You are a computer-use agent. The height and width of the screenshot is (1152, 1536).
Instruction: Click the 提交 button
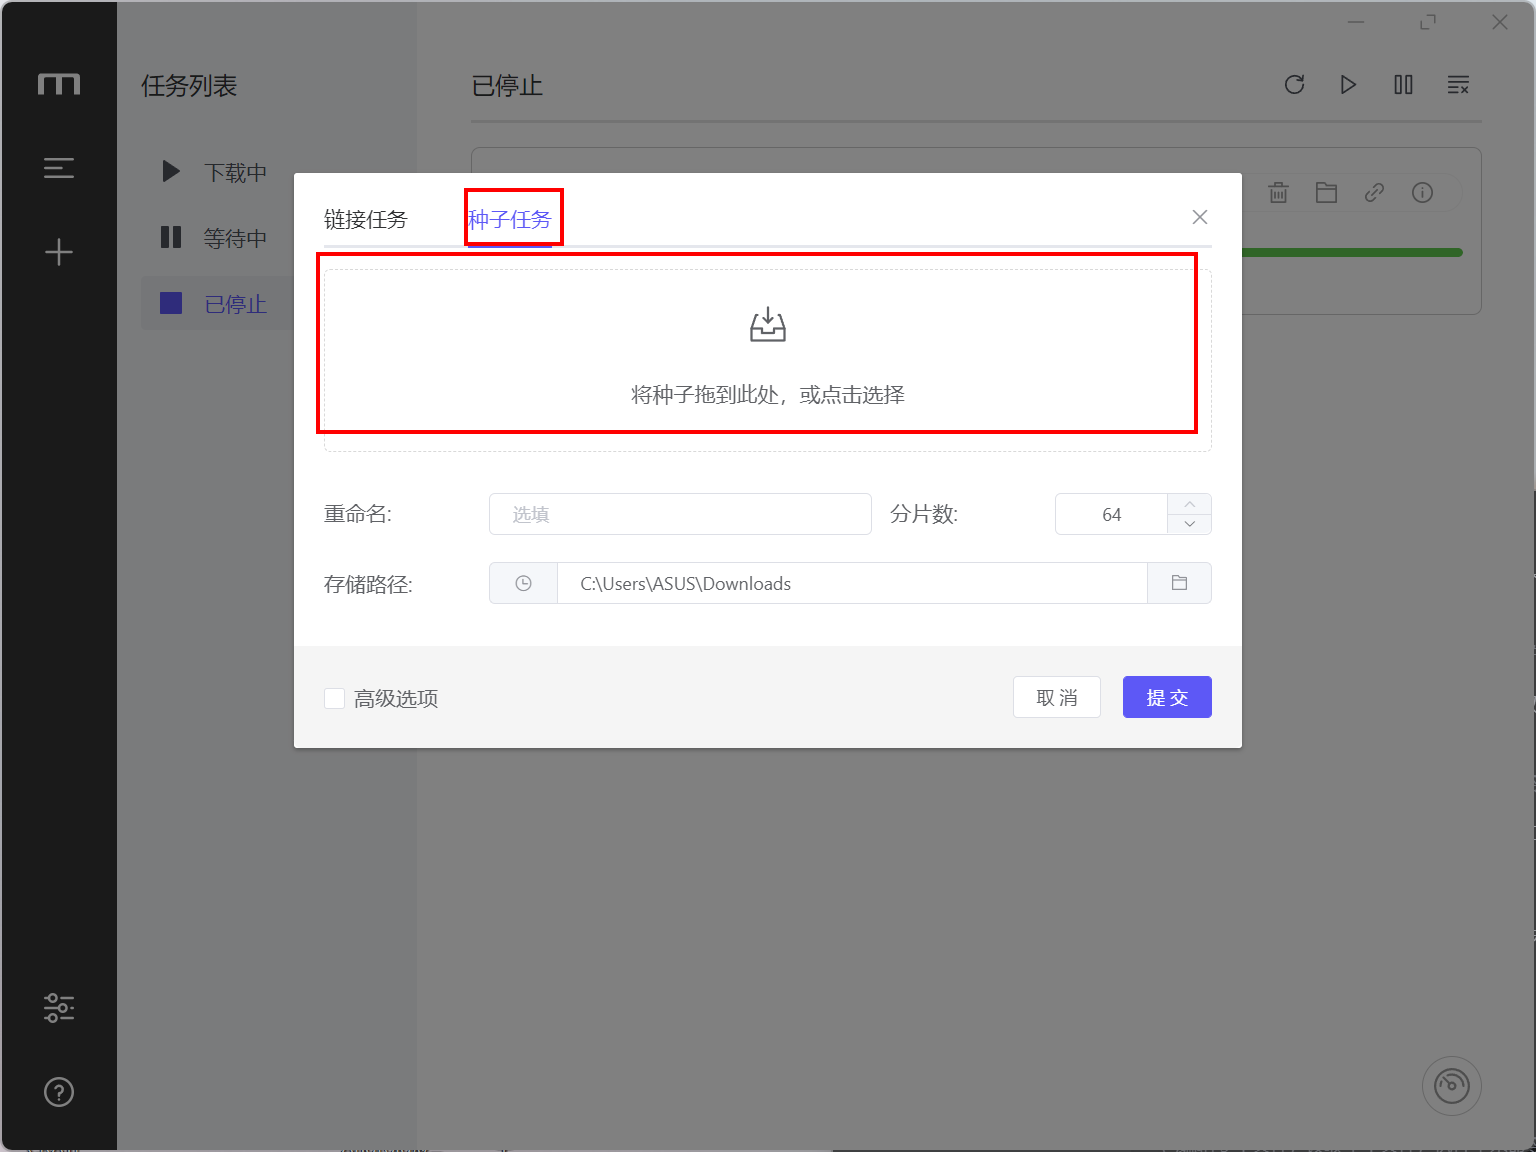point(1167,697)
